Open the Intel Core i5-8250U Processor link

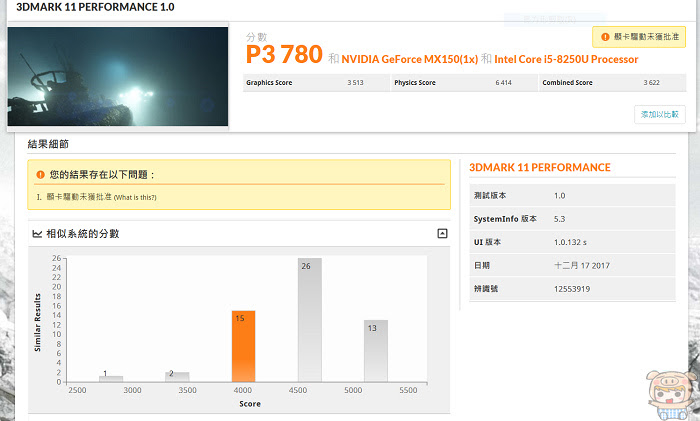tap(566, 59)
